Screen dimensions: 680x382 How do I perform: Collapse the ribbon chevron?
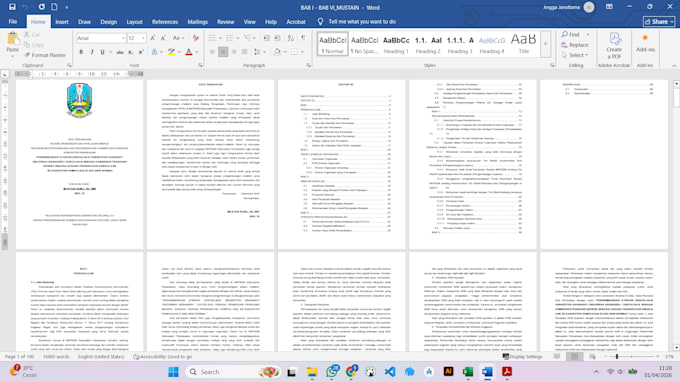674,66
